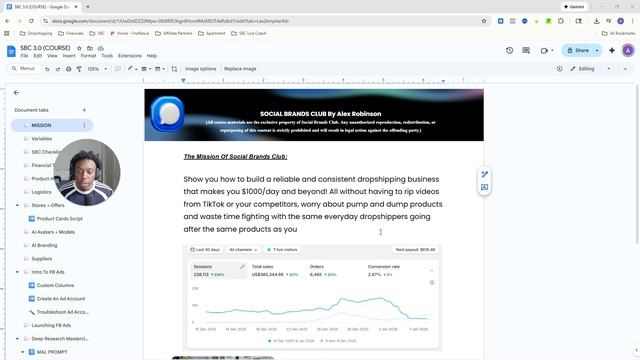640x360 pixels.
Task: Add a new document tab
Action: tap(84, 110)
